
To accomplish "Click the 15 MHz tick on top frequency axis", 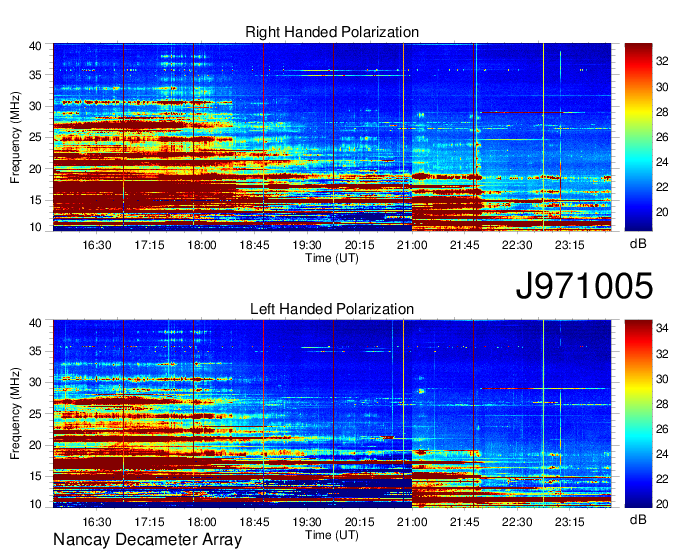I will [35, 200].
